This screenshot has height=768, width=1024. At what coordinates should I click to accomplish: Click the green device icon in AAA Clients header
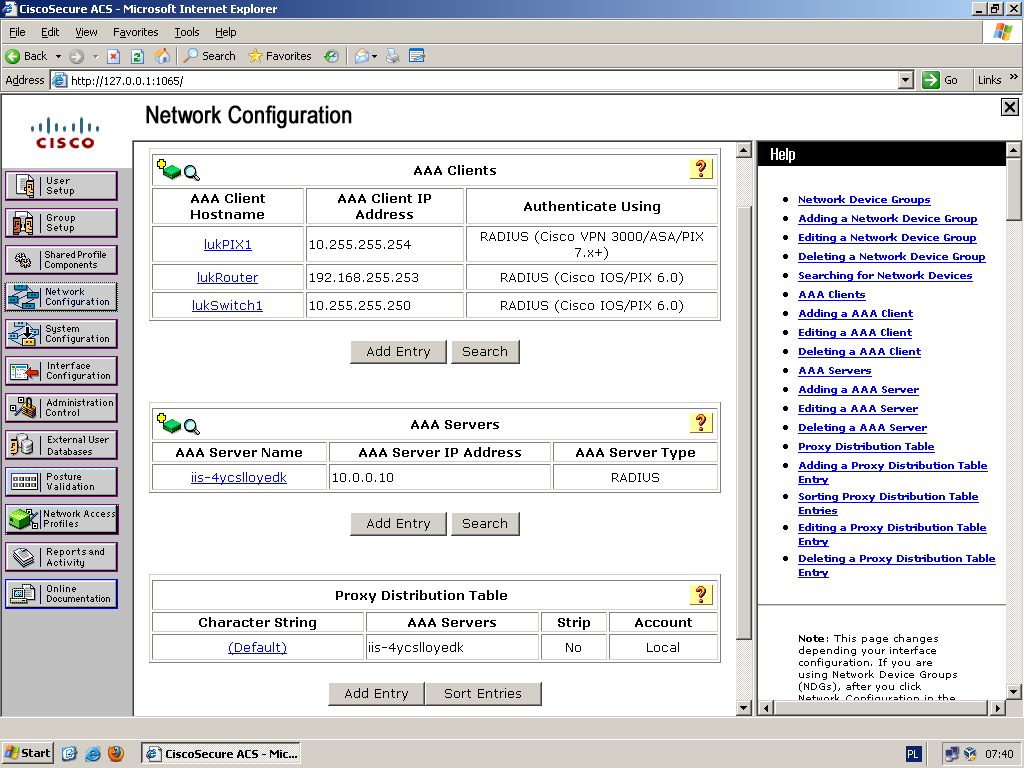point(168,169)
